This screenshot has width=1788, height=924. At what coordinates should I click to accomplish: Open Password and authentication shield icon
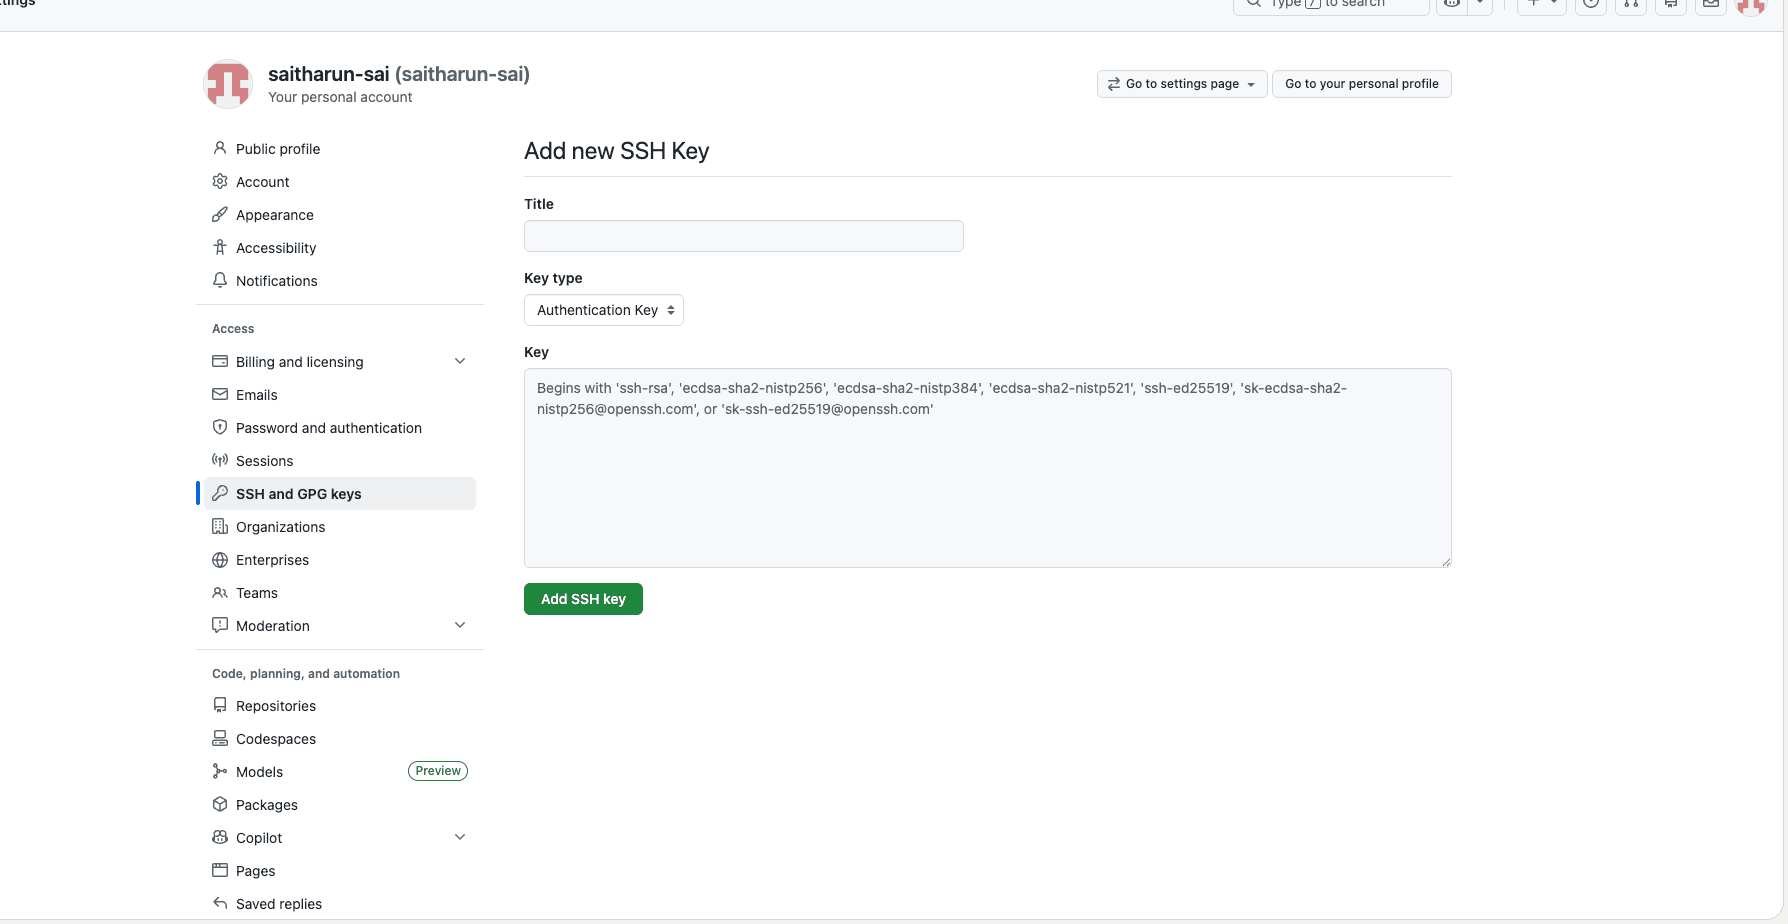[x=220, y=428]
